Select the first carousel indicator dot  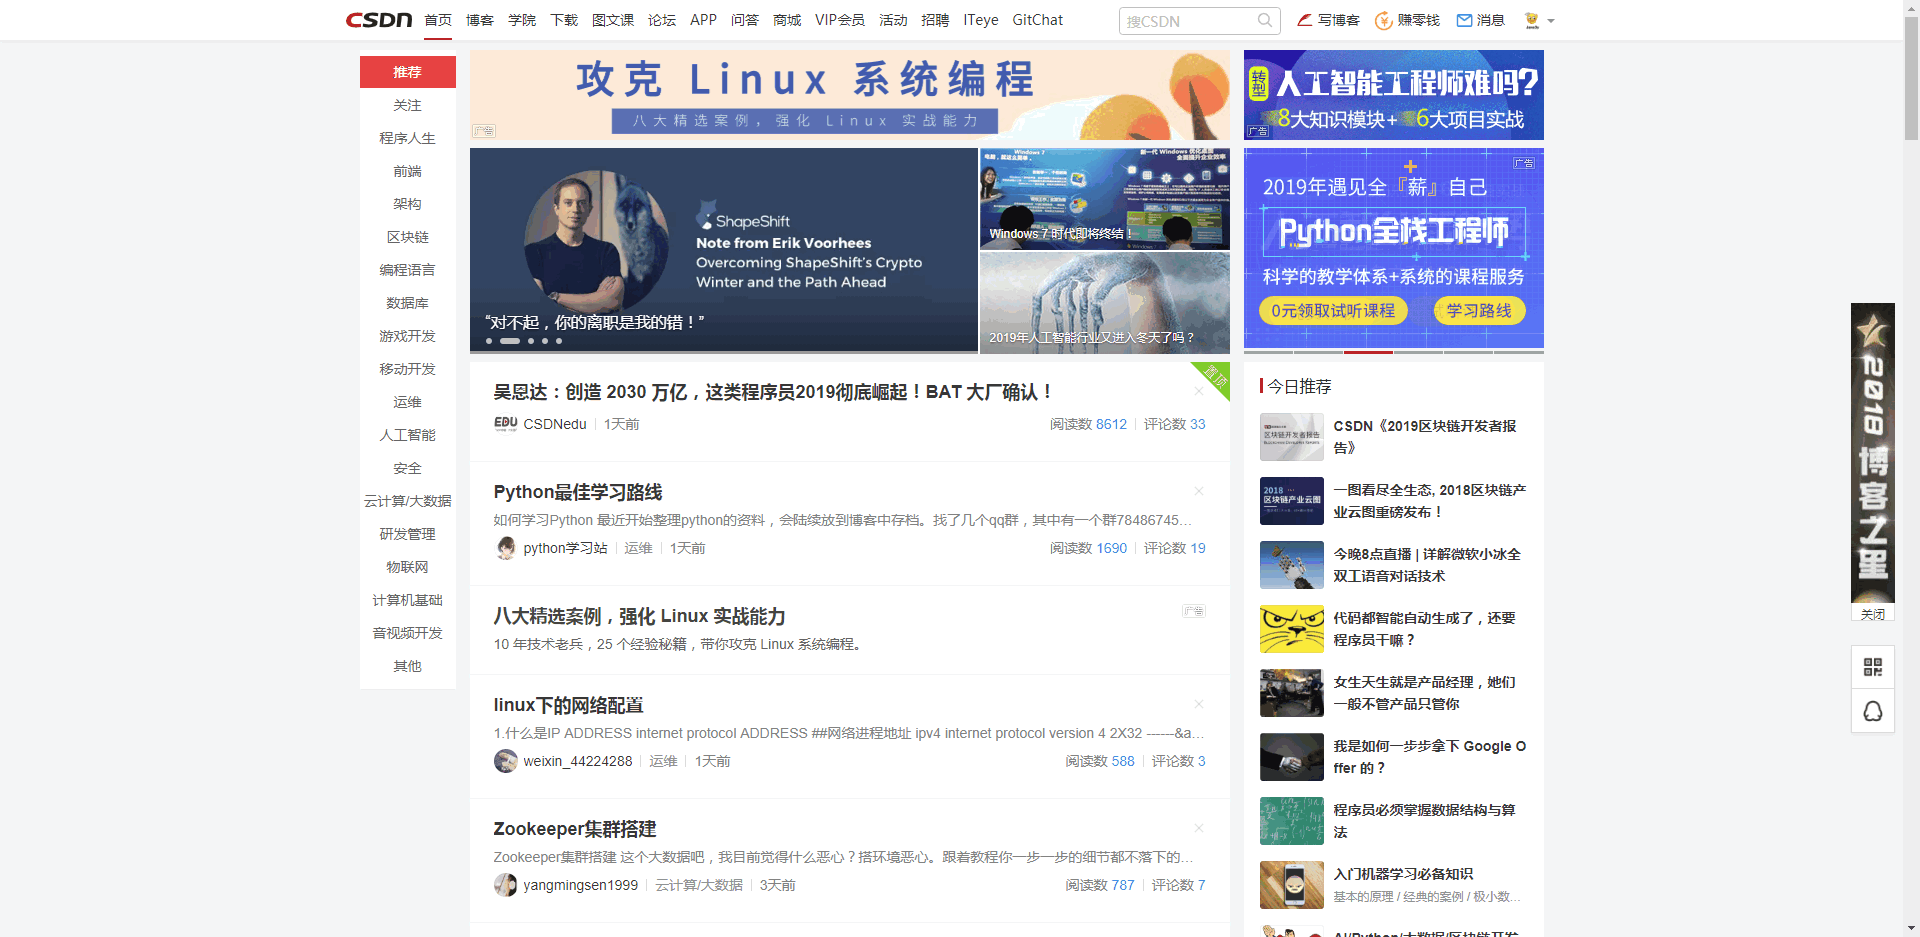point(489,341)
